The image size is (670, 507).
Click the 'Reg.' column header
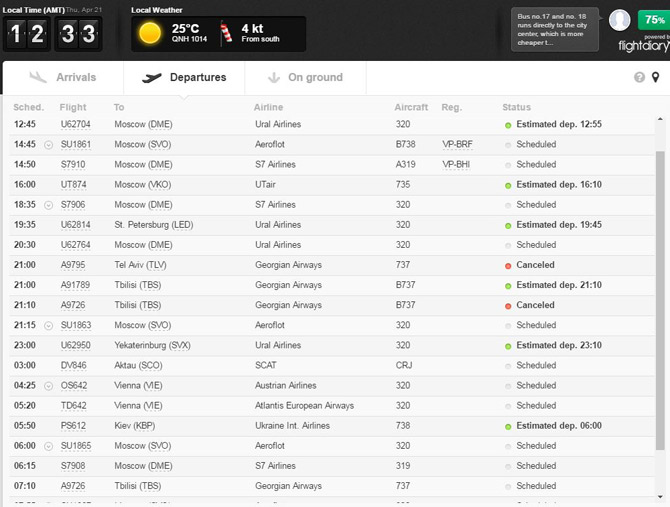pyautogui.click(x=452, y=107)
